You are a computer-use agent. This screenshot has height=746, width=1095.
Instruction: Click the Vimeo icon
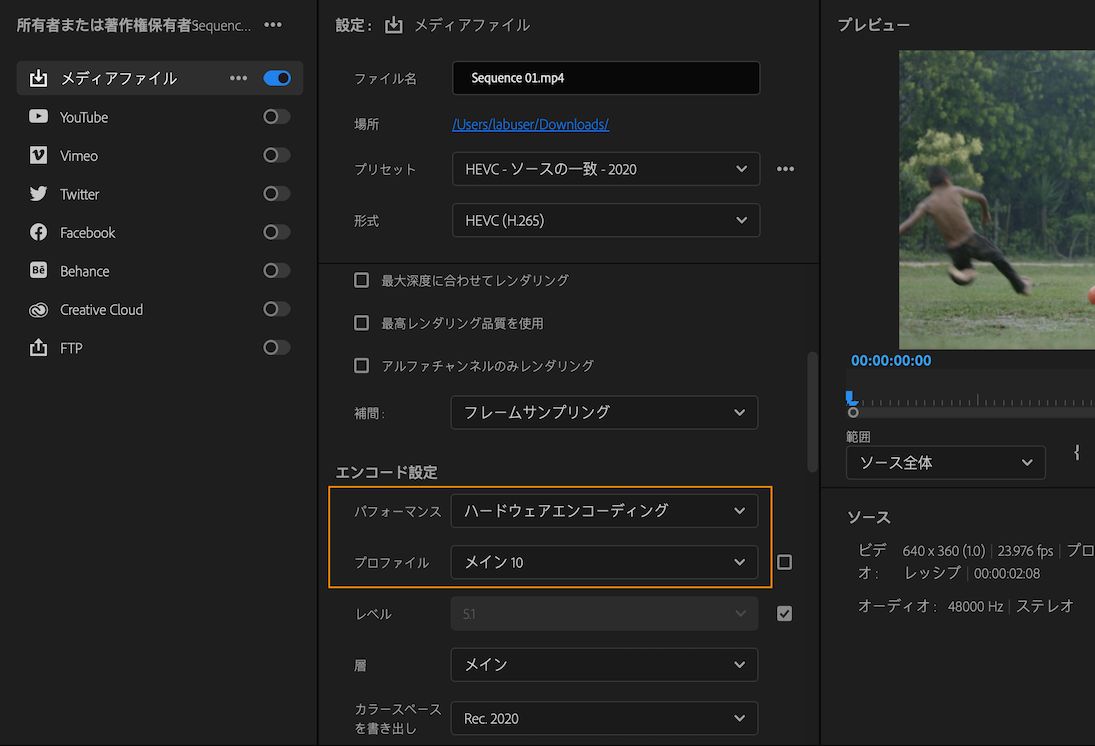(38, 155)
